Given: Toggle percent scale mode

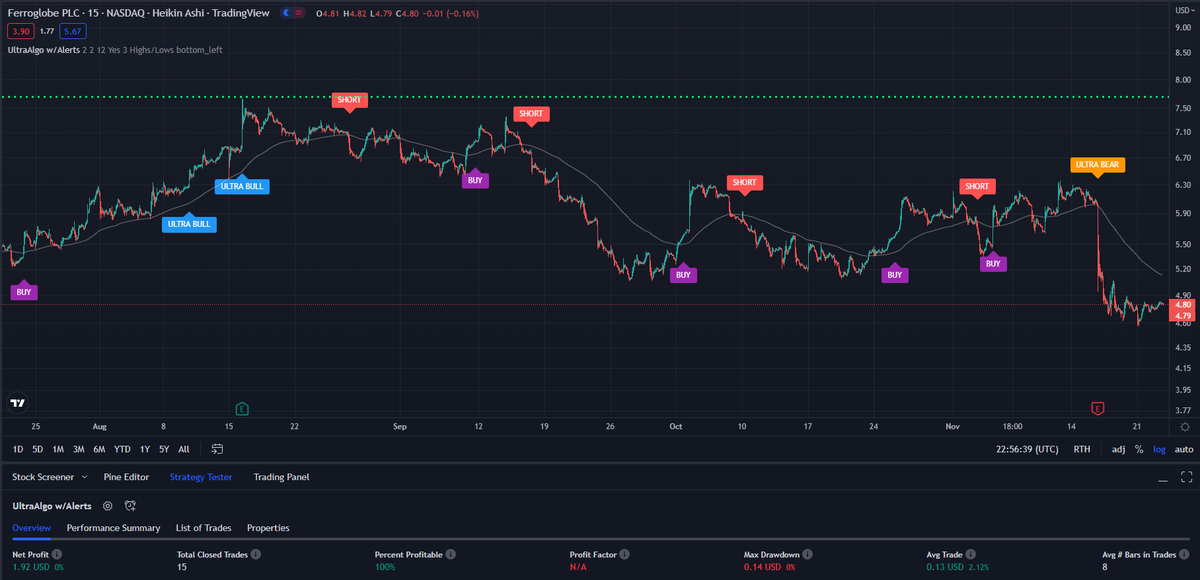Looking at the screenshot, I should [1139, 449].
